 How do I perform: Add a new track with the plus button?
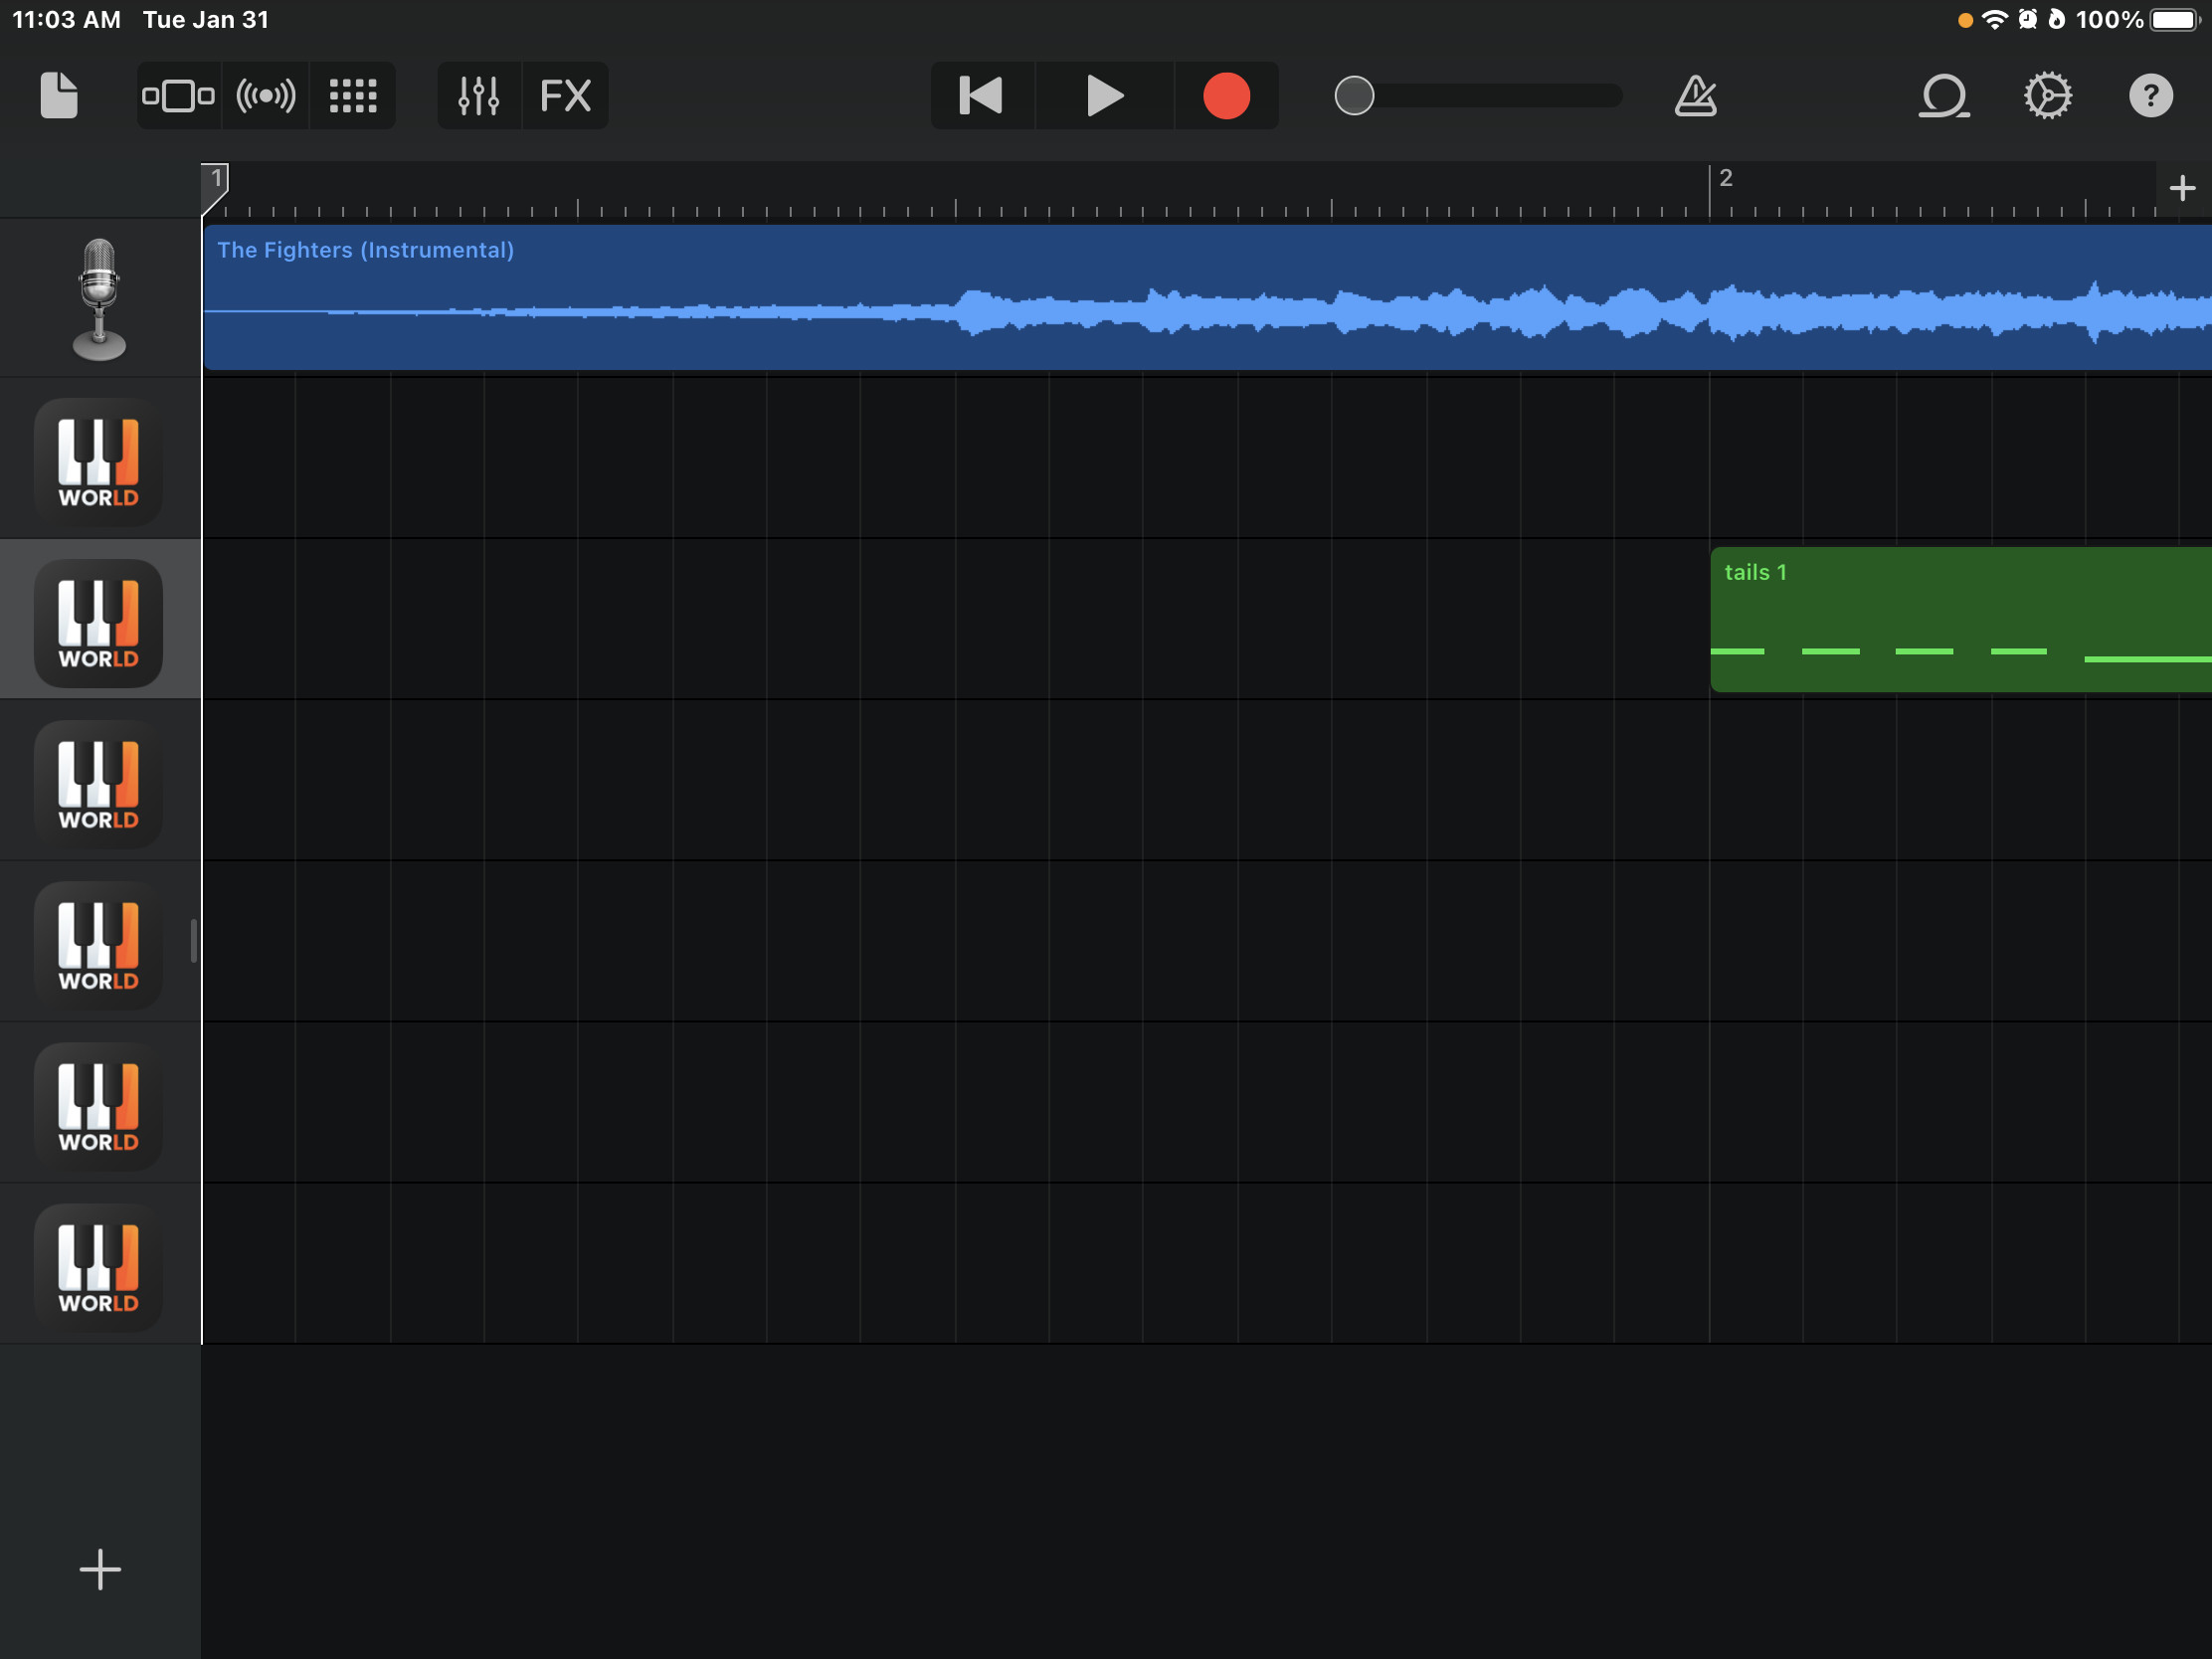(100, 1569)
